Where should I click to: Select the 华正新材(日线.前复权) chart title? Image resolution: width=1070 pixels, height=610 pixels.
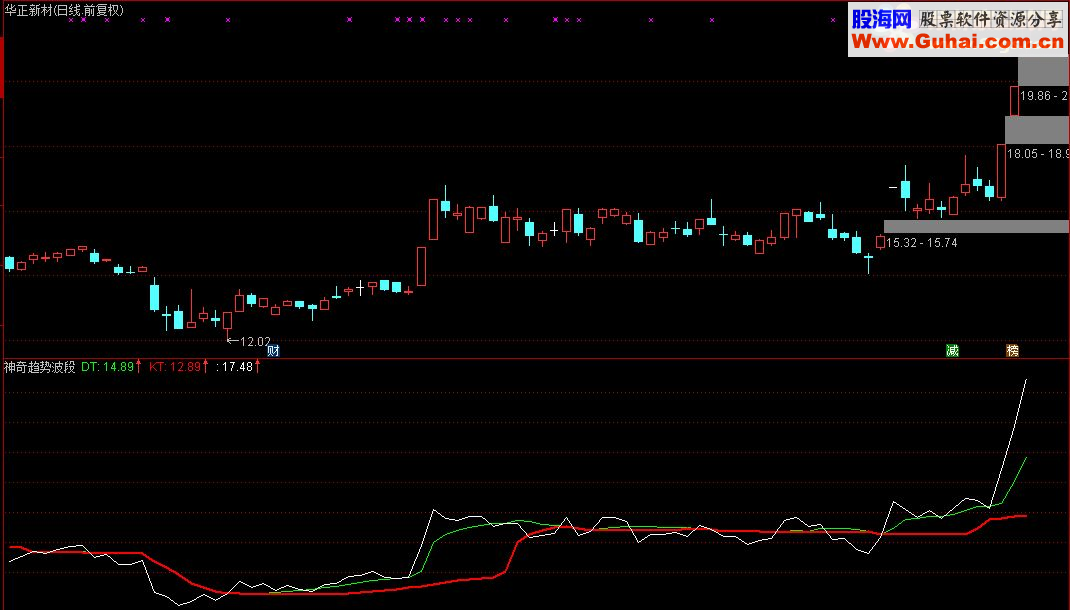coord(64,10)
